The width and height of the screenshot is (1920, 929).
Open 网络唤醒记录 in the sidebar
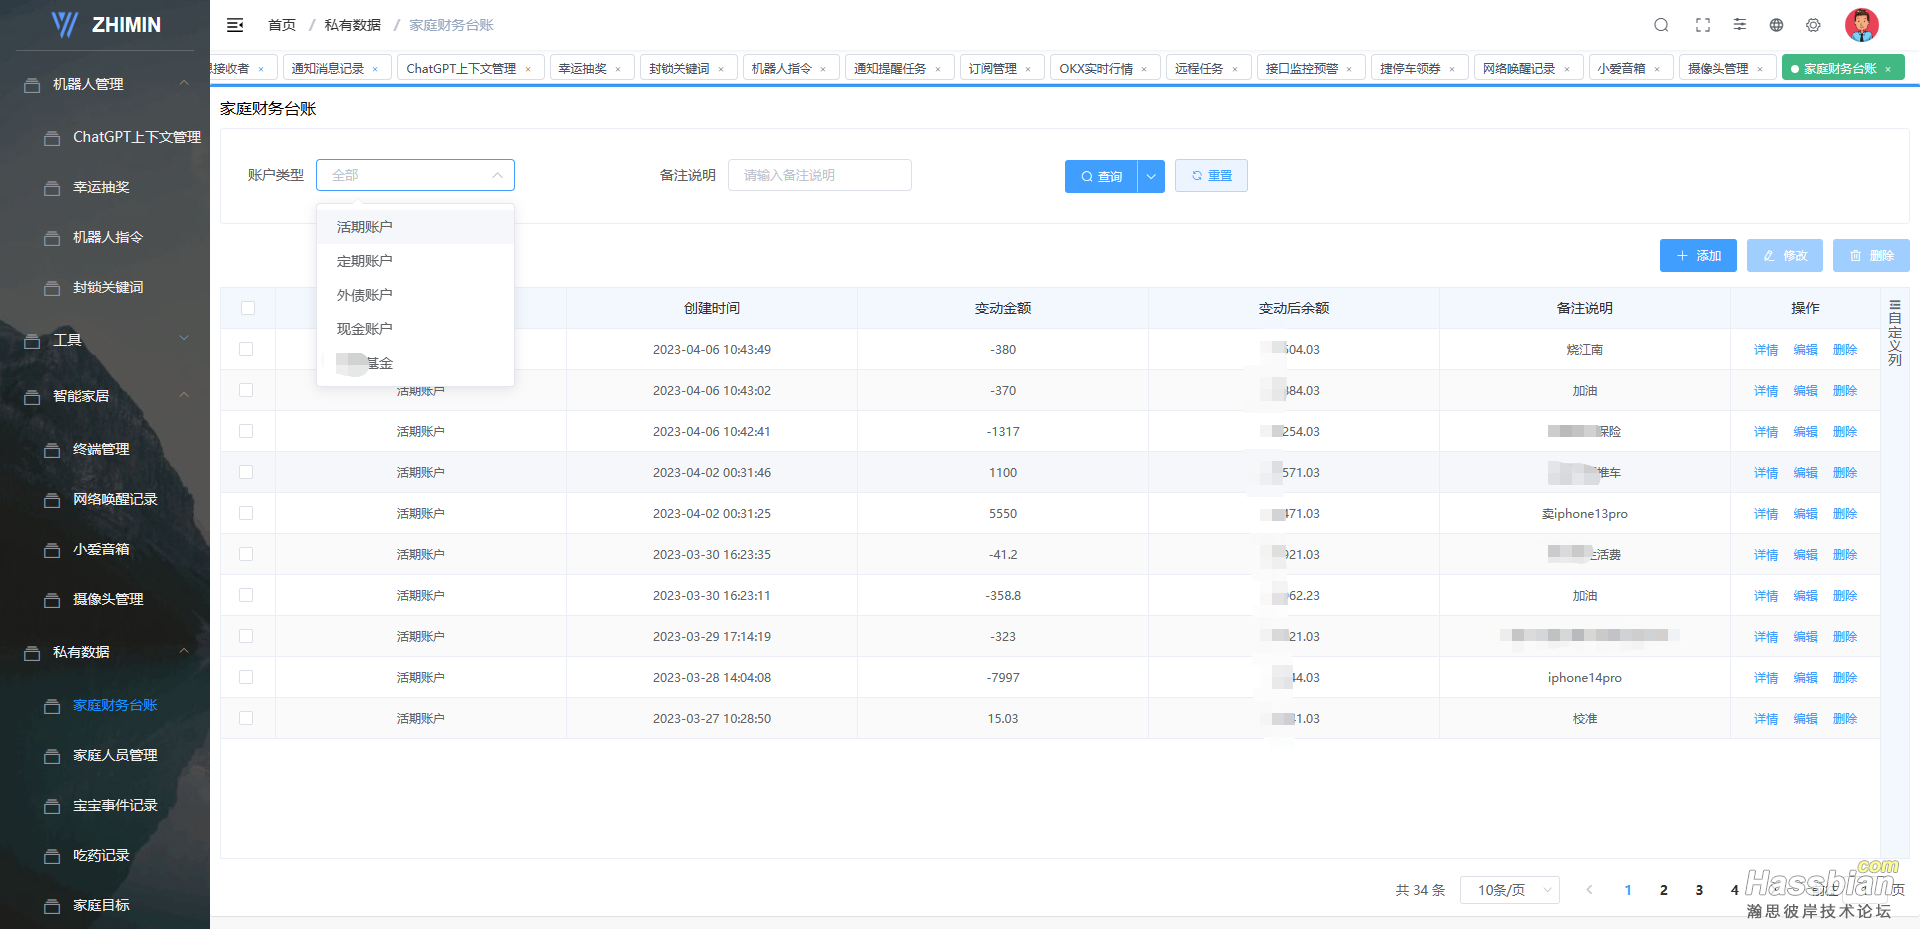click(x=115, y=500)
